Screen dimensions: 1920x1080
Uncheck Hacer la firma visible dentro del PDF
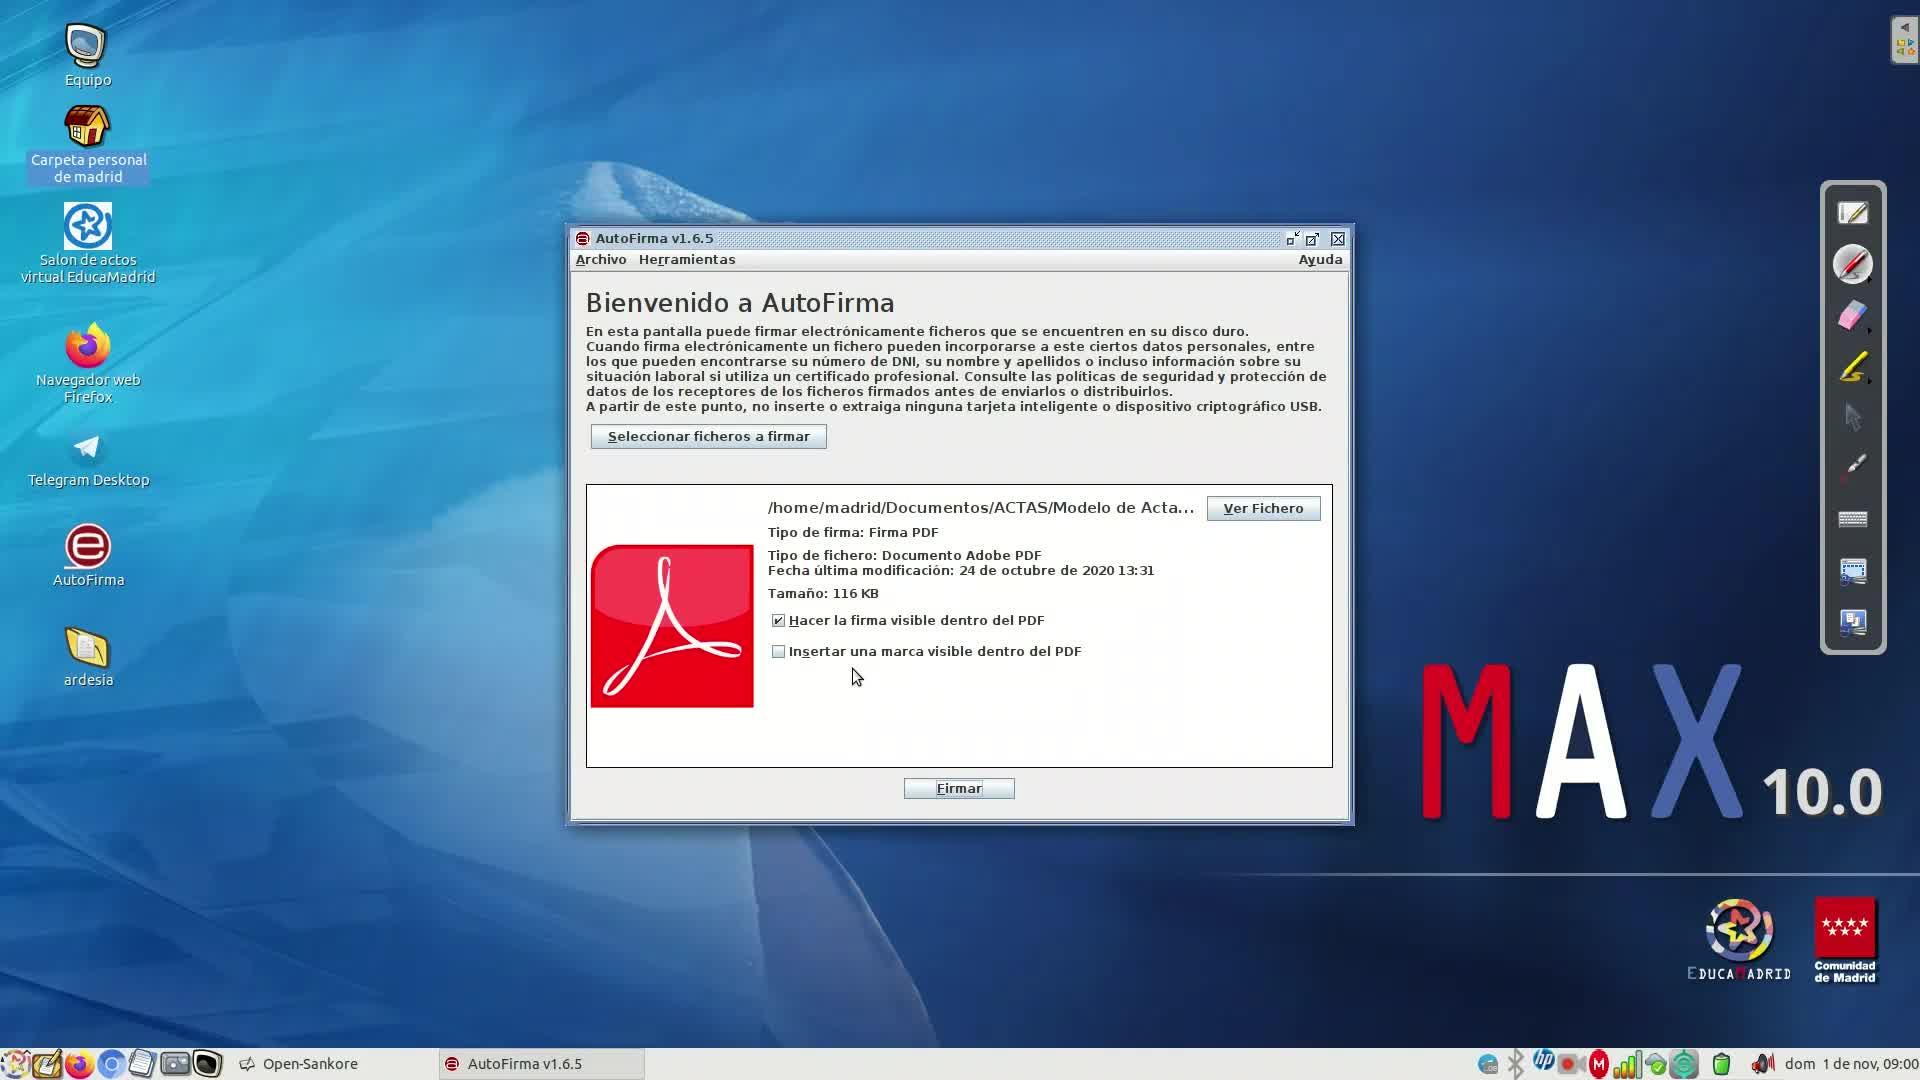pyautogui.click(x=778, y=621)
